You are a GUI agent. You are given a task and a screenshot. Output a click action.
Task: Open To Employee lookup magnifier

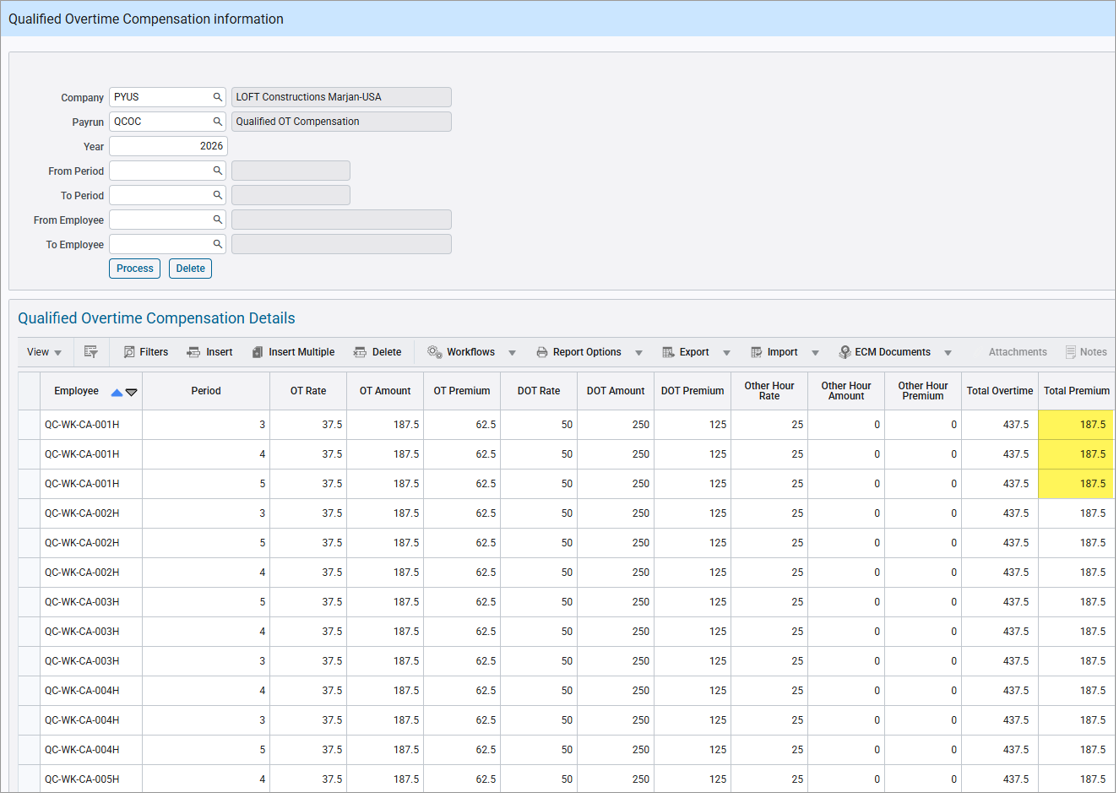pos(218,244)
